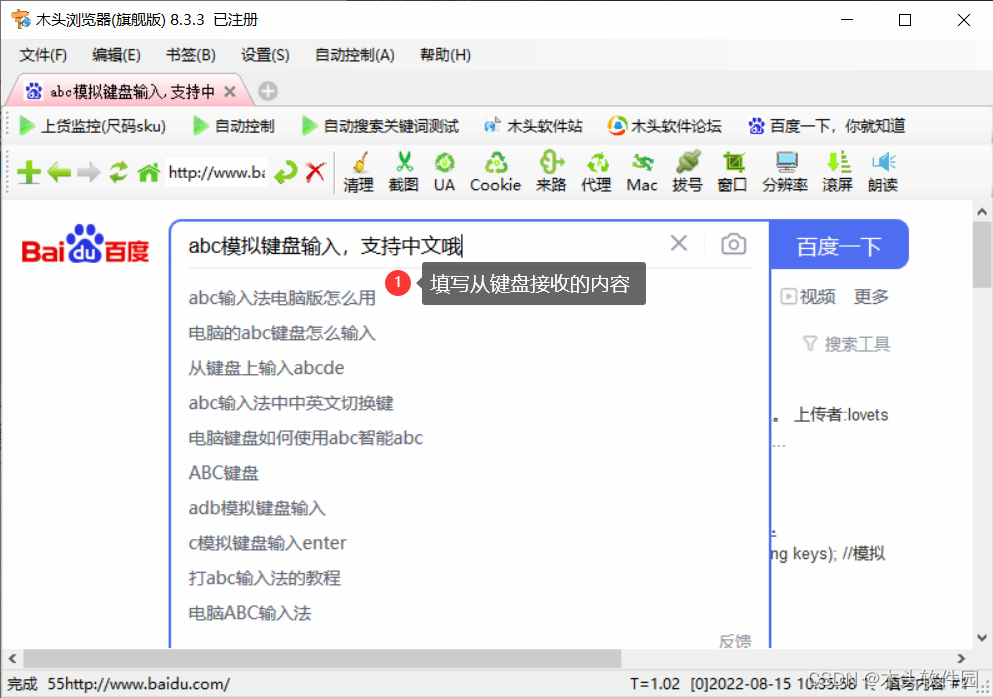This screenshot has width=993, height=698.
Task: Click the 拔号 dial-up icon
Action: [x=687, y=171]
